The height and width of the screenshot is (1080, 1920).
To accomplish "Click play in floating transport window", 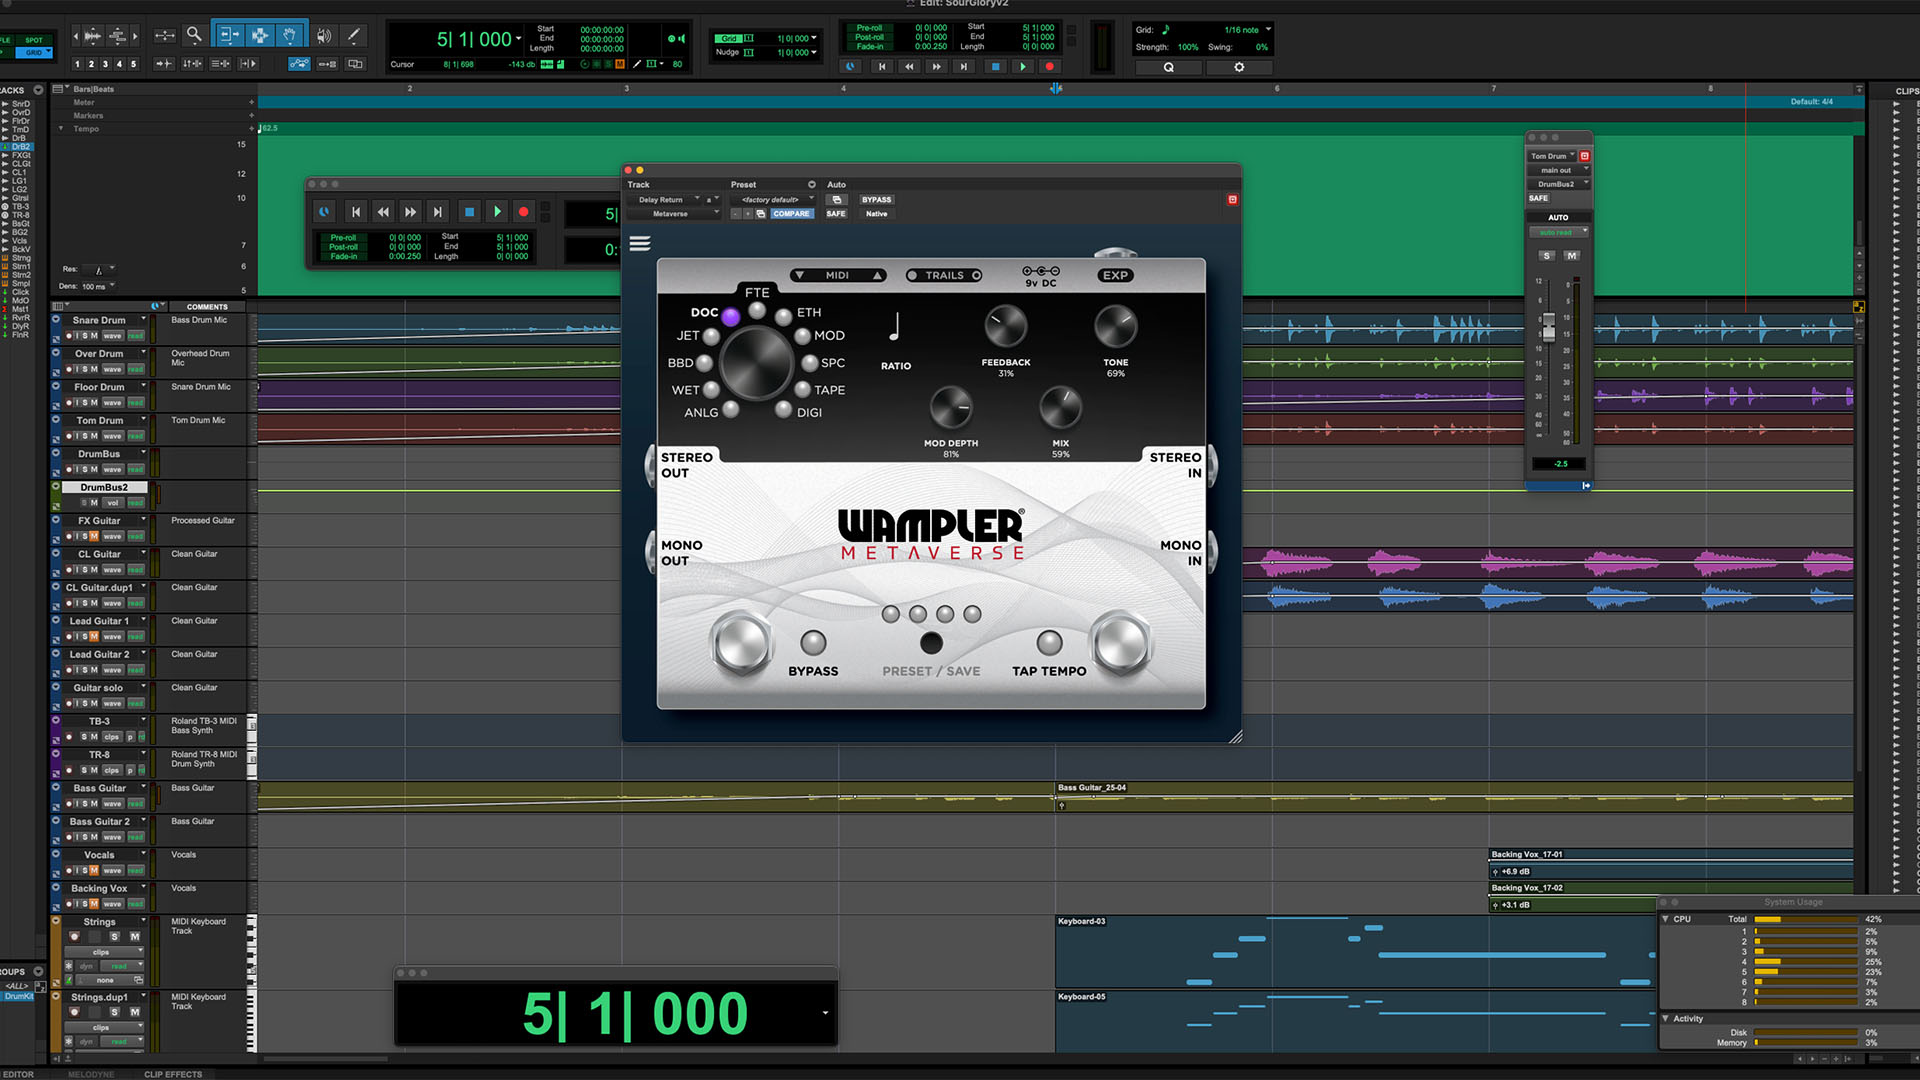I will pos(497,212).
